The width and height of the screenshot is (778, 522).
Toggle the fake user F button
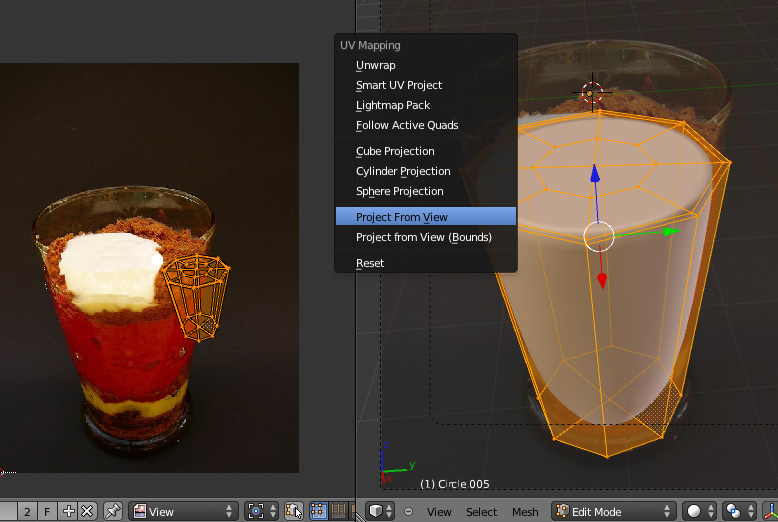coord(47,511)
